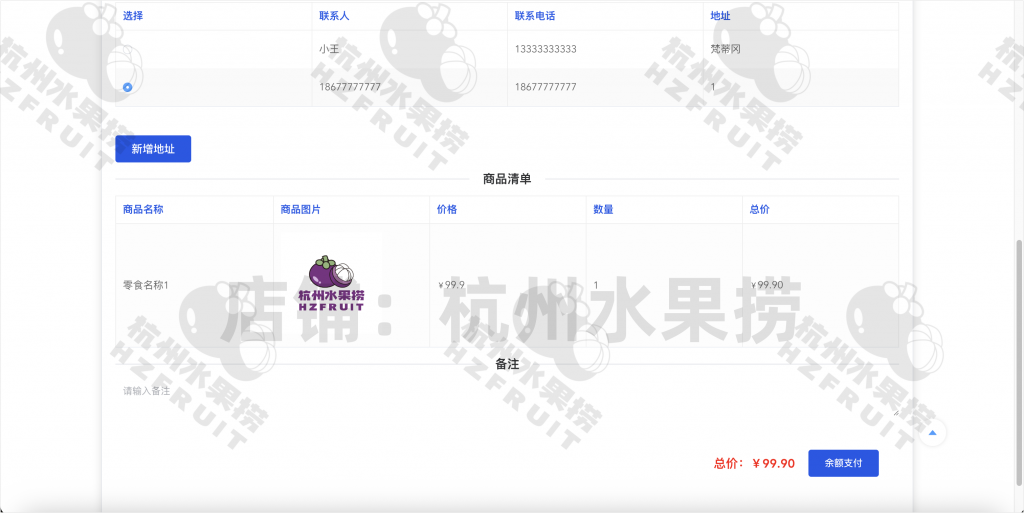Click the red 总价：¥99.90 total
This screenshot has width=1024, height=513.
[754, 463]
